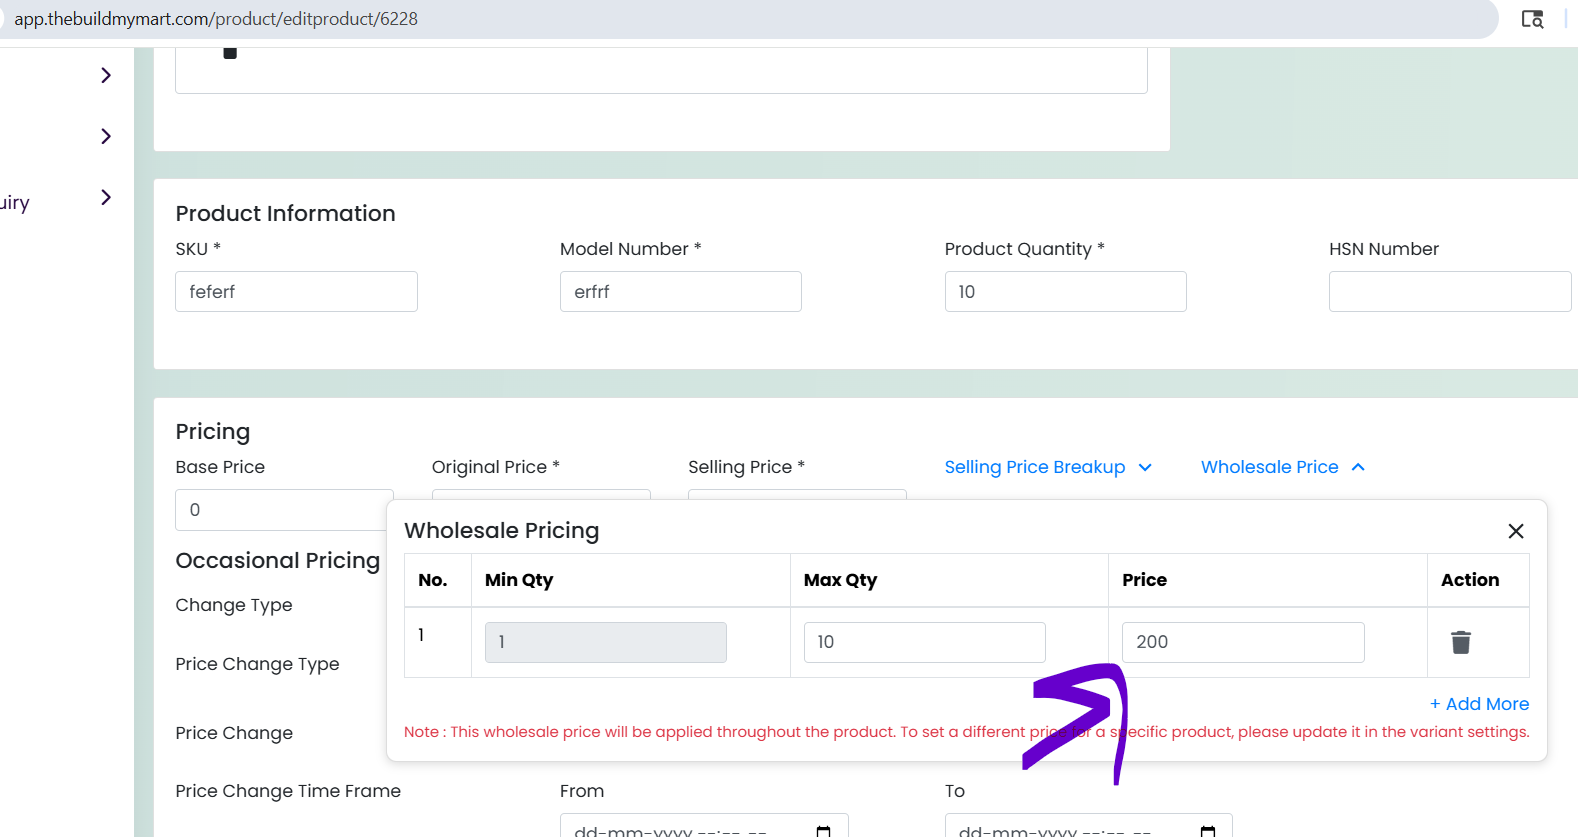Edit the Max Qty field in row 1
1578x837 pixels.
tap(925, 642)
